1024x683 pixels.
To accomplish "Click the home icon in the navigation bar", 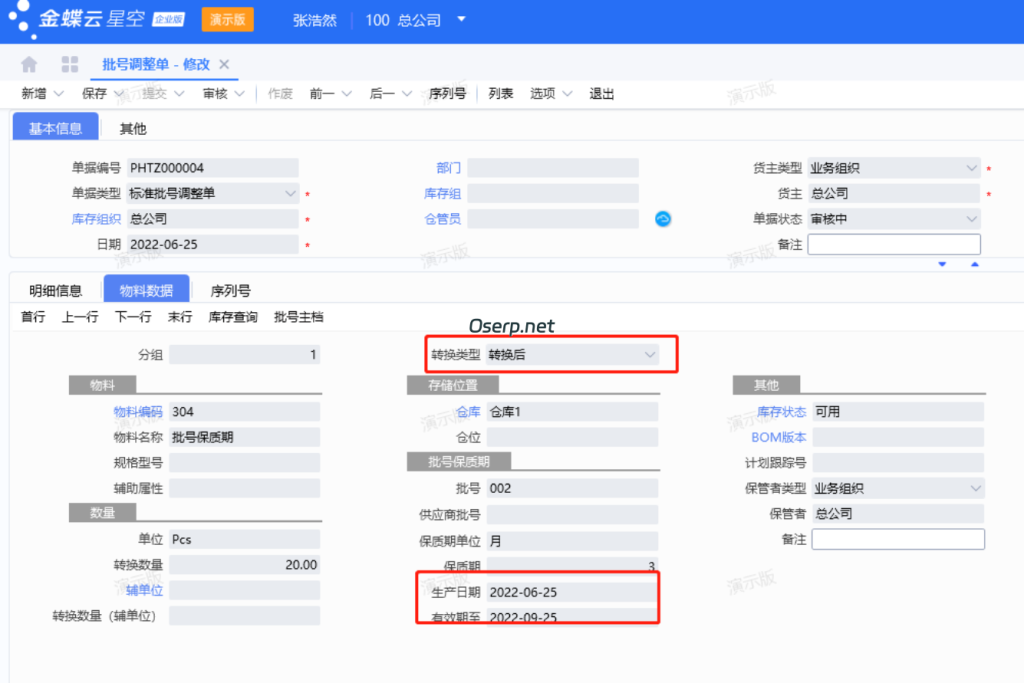I will tap(29, 63).
